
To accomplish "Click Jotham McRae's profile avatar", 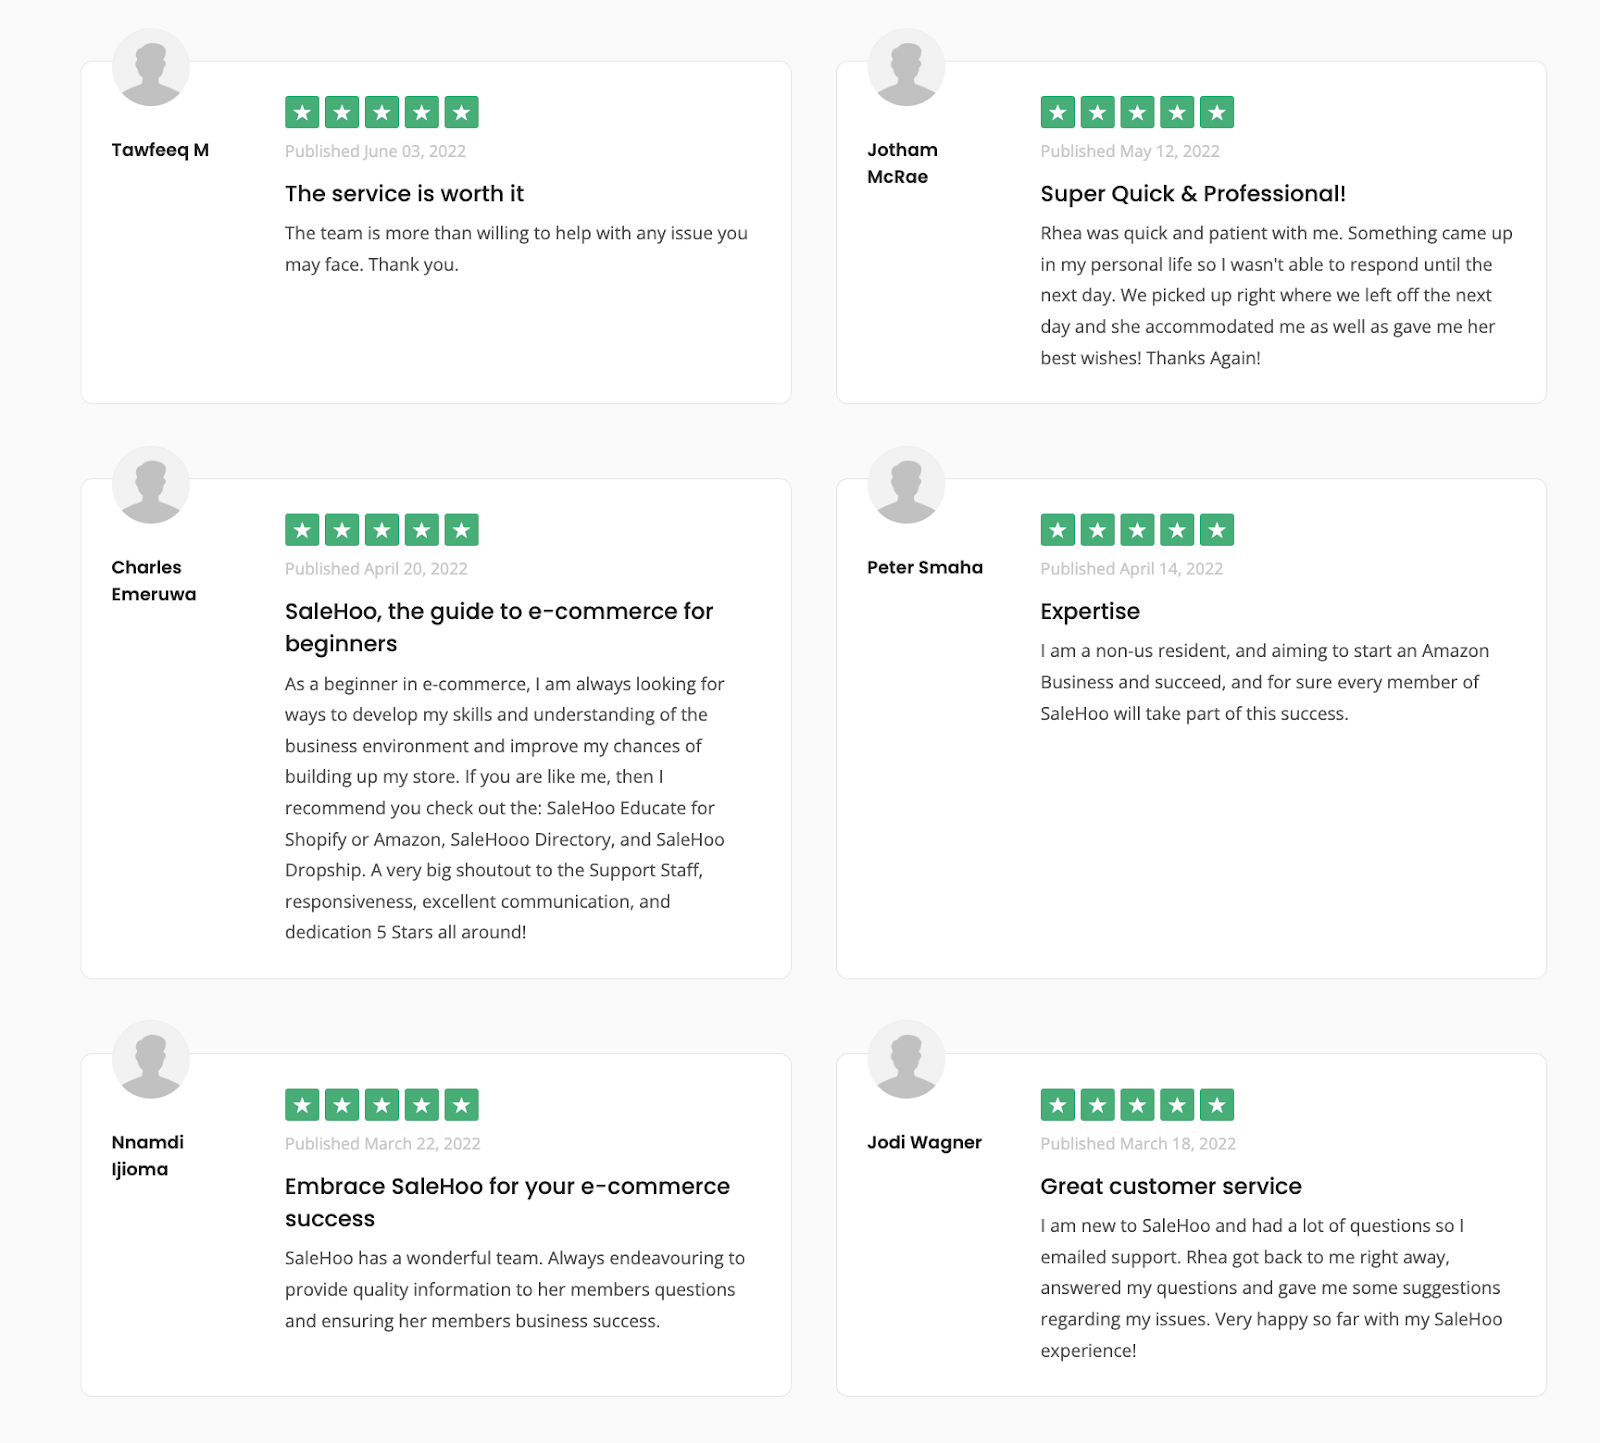I will 906,67.
